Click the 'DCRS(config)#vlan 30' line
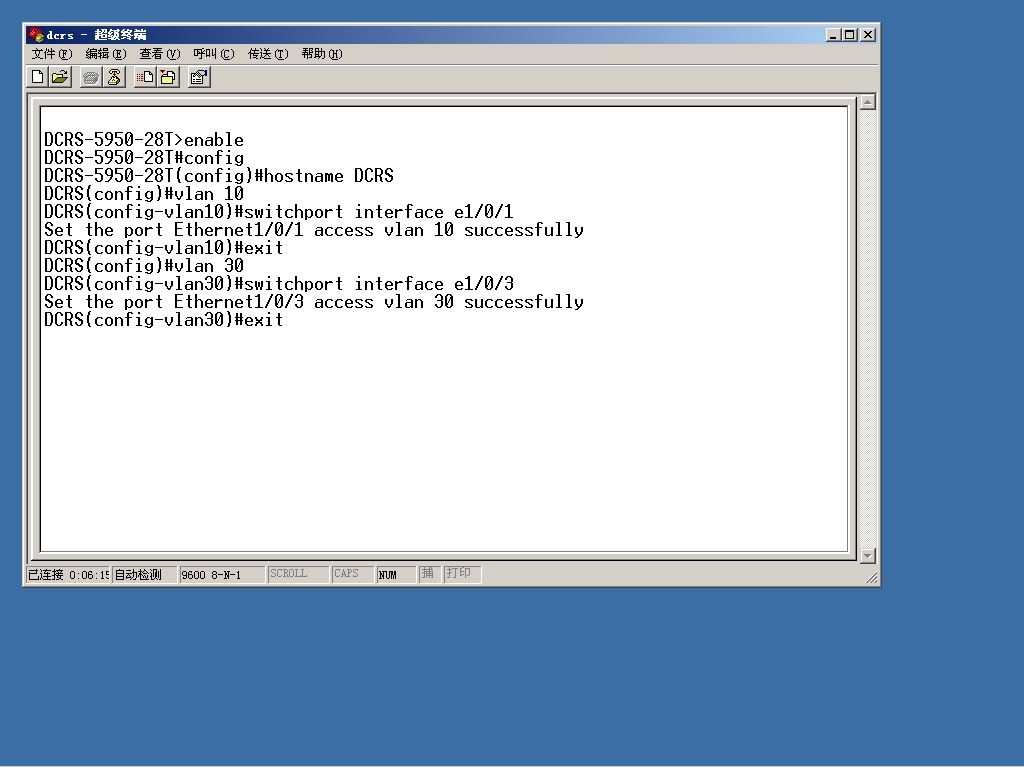The height and width of the screenshot is (768, 1024). pos(144,266)
